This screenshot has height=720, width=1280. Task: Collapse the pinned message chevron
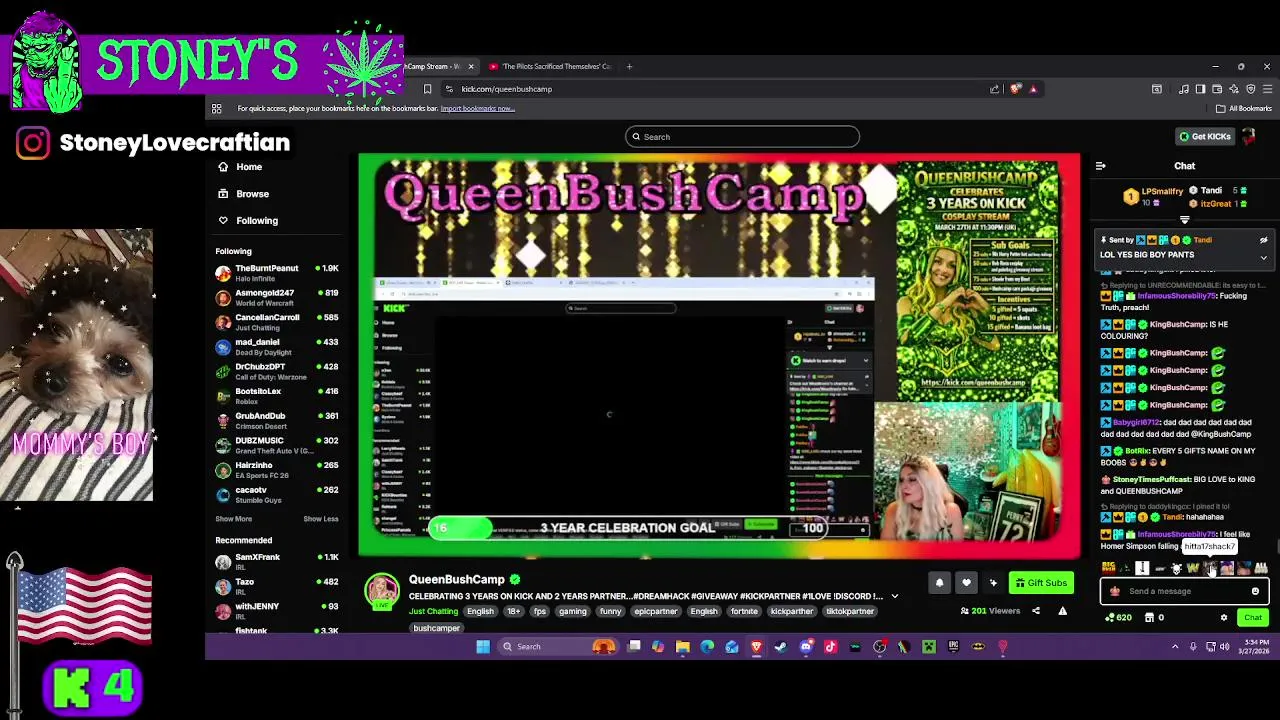(x=1263, y=258)
